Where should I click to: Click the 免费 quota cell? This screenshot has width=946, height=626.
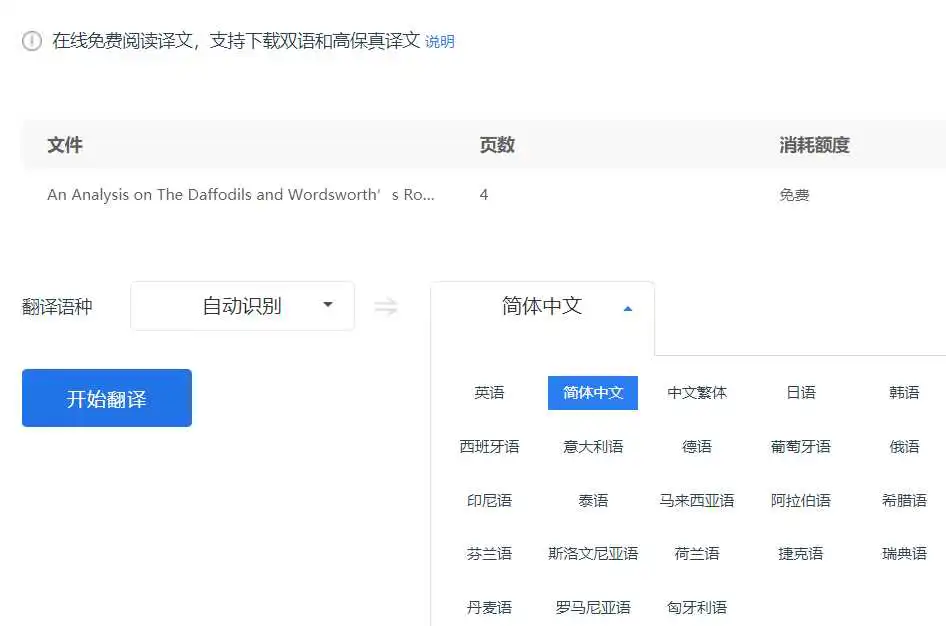pyautogui.click(x=794, y=195)
